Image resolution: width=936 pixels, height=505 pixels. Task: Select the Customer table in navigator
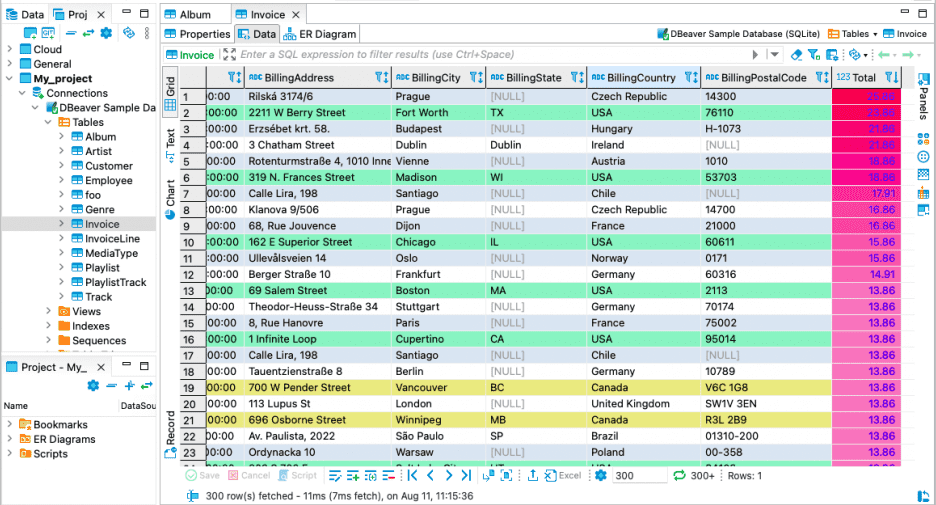click(108, 166)
